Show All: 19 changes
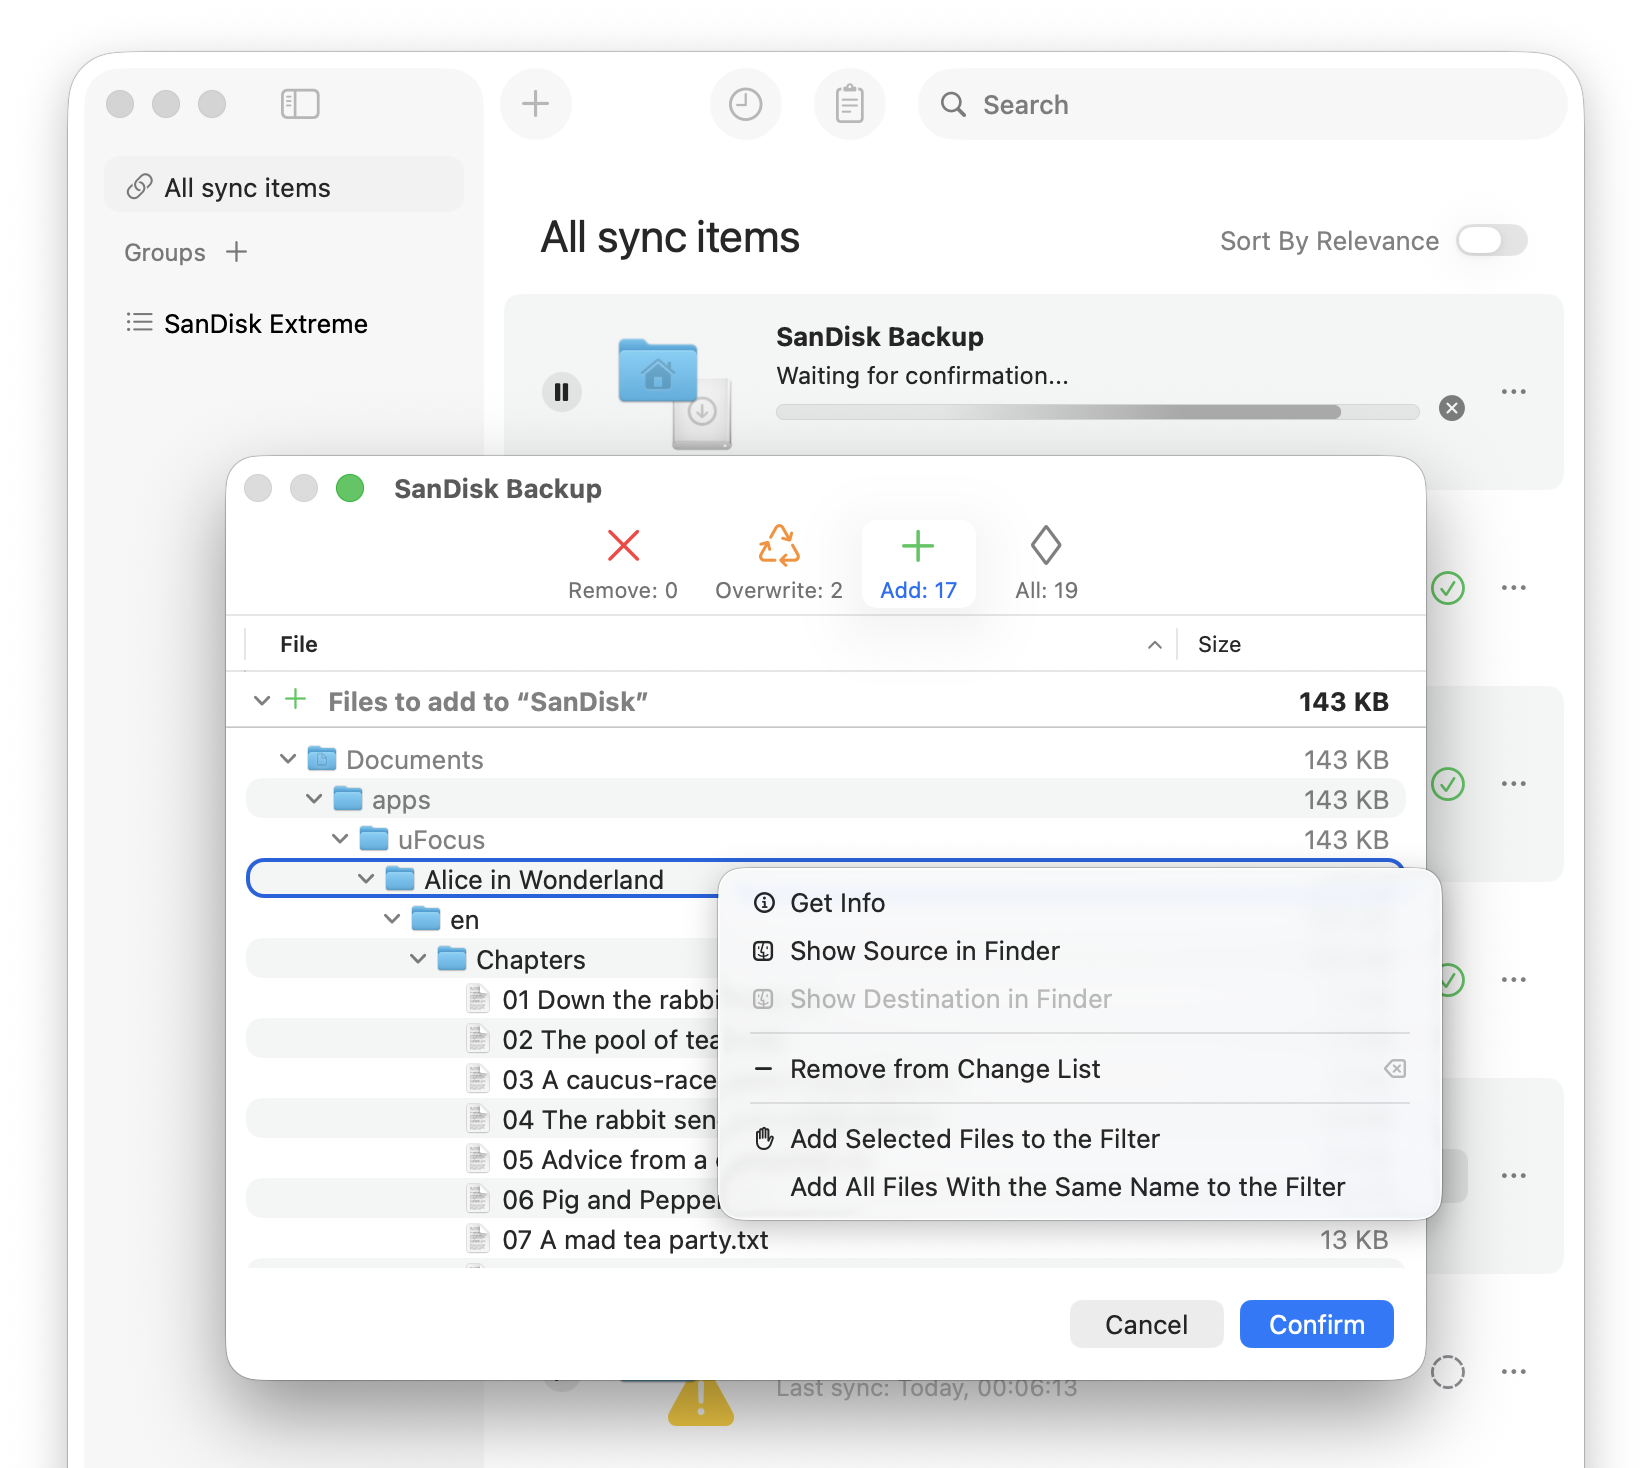The image size is (1652, 1468). click(1046, 564)
